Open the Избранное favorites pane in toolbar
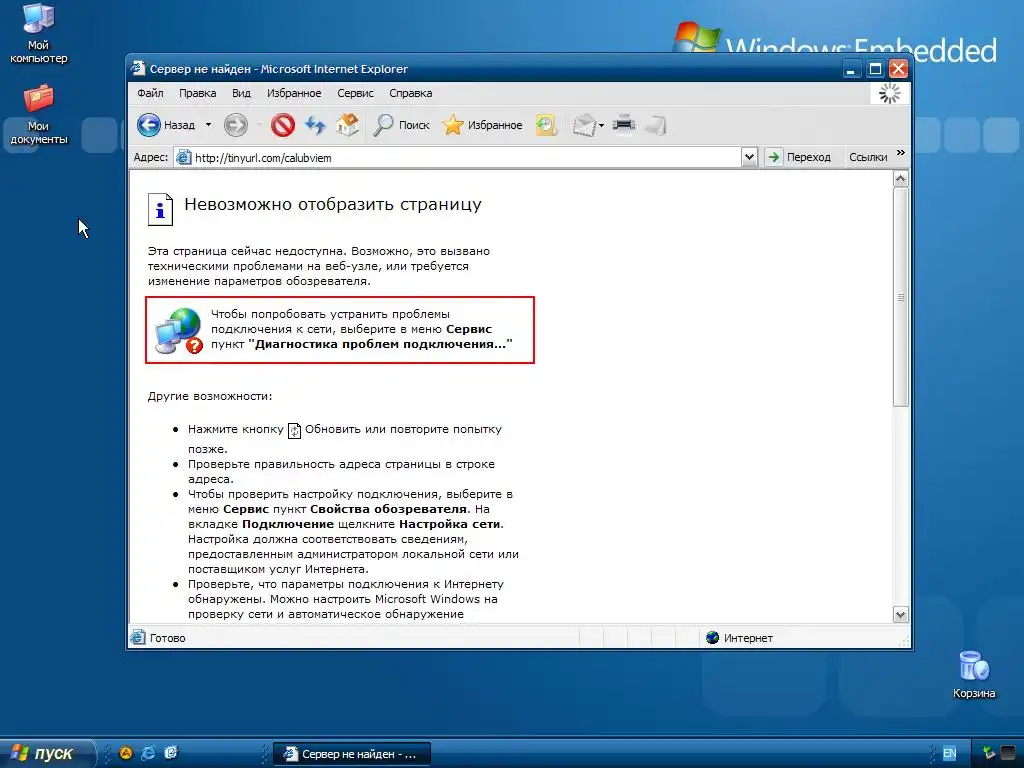This screenshot has height=768, width=1024. 483,125
